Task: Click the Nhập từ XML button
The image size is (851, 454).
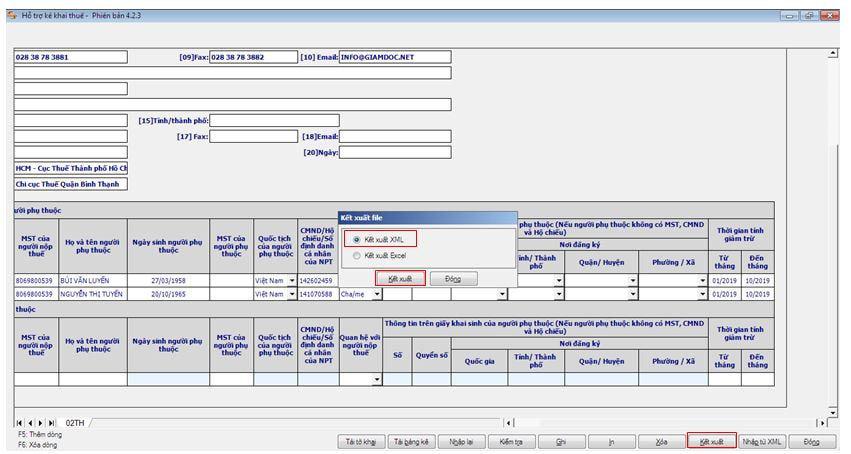Action: coord(762,441)
